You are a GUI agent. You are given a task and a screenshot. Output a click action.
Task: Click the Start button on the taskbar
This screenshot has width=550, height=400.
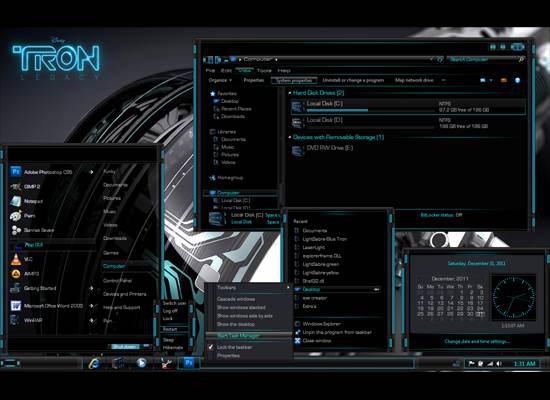[11, 364]
